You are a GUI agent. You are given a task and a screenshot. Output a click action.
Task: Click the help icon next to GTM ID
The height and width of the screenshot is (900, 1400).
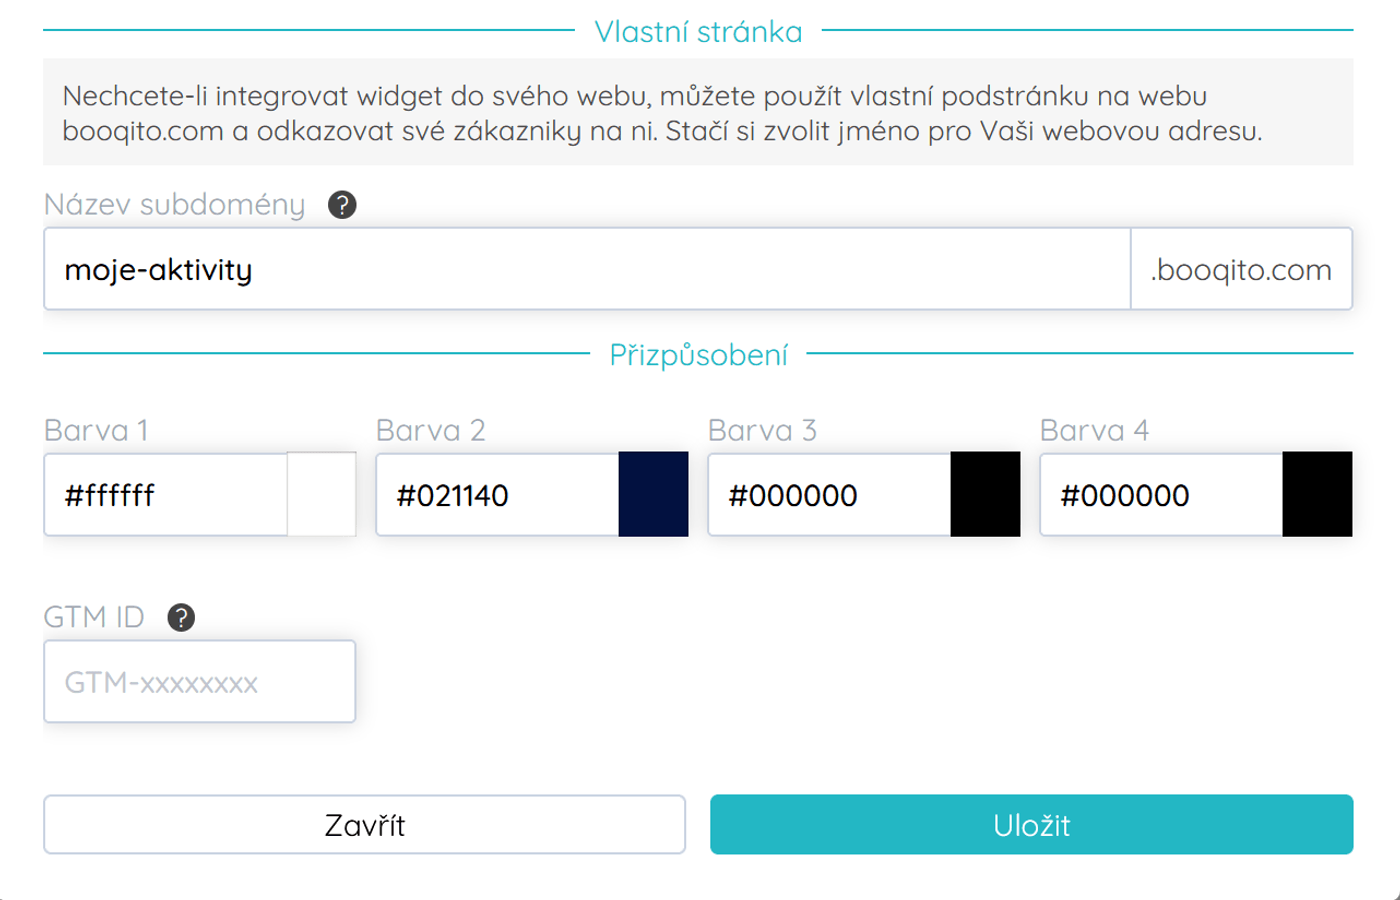click(x=181, y=618)
